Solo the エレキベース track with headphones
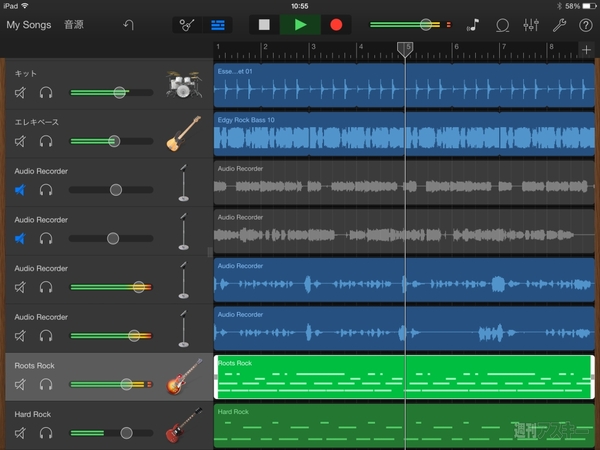 pos(46,141)
